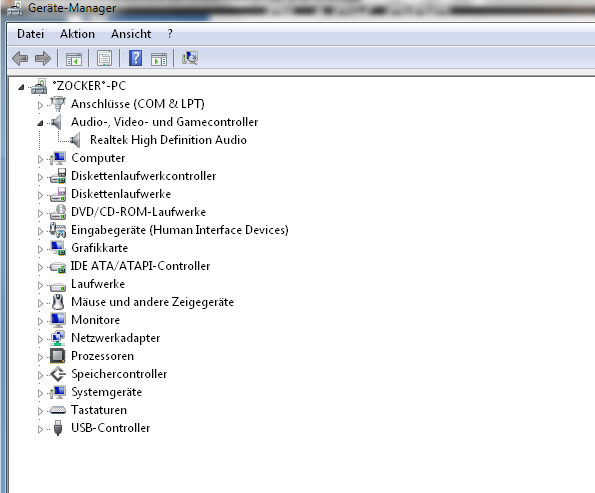This screenshot has height=493, width=595.
Task: Click the Speichercontroller icon
Action: [x=58, y=374]
